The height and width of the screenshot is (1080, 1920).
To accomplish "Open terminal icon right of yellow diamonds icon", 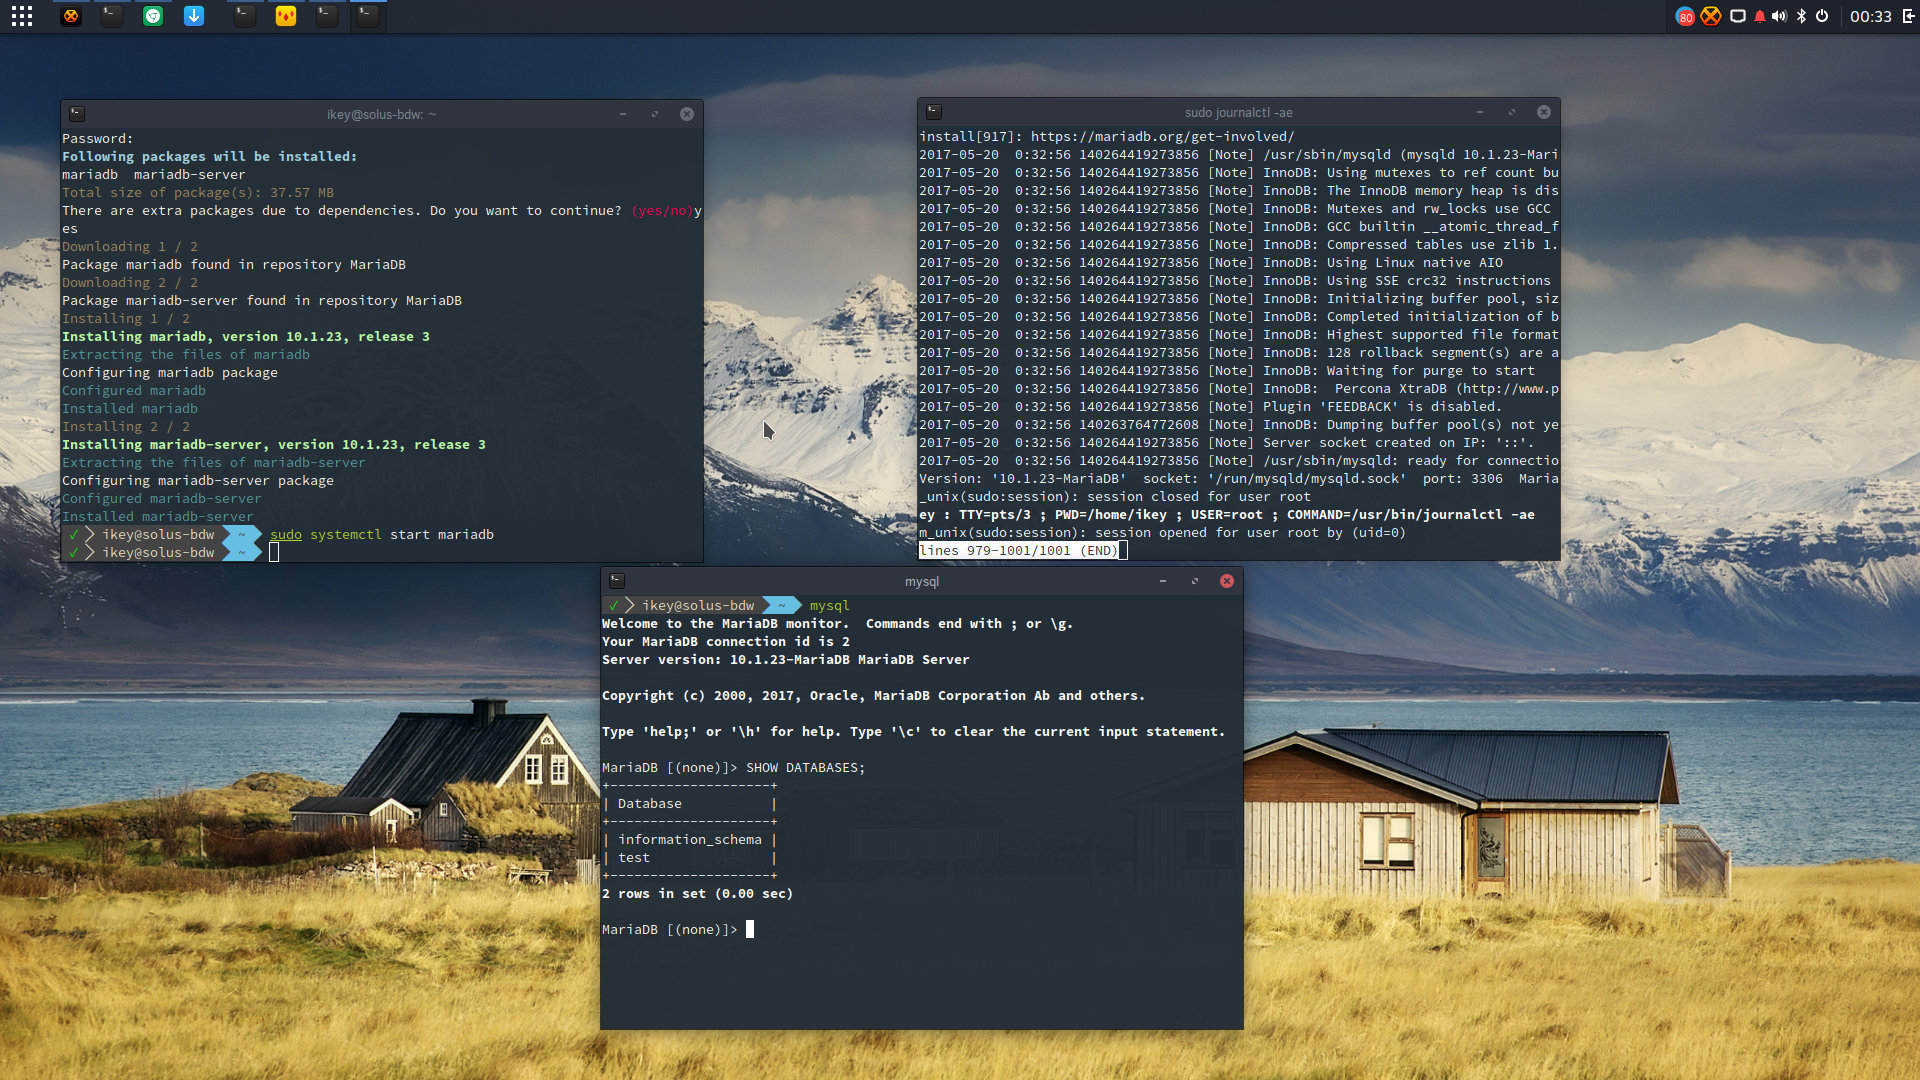I will [x=327, y=16].
